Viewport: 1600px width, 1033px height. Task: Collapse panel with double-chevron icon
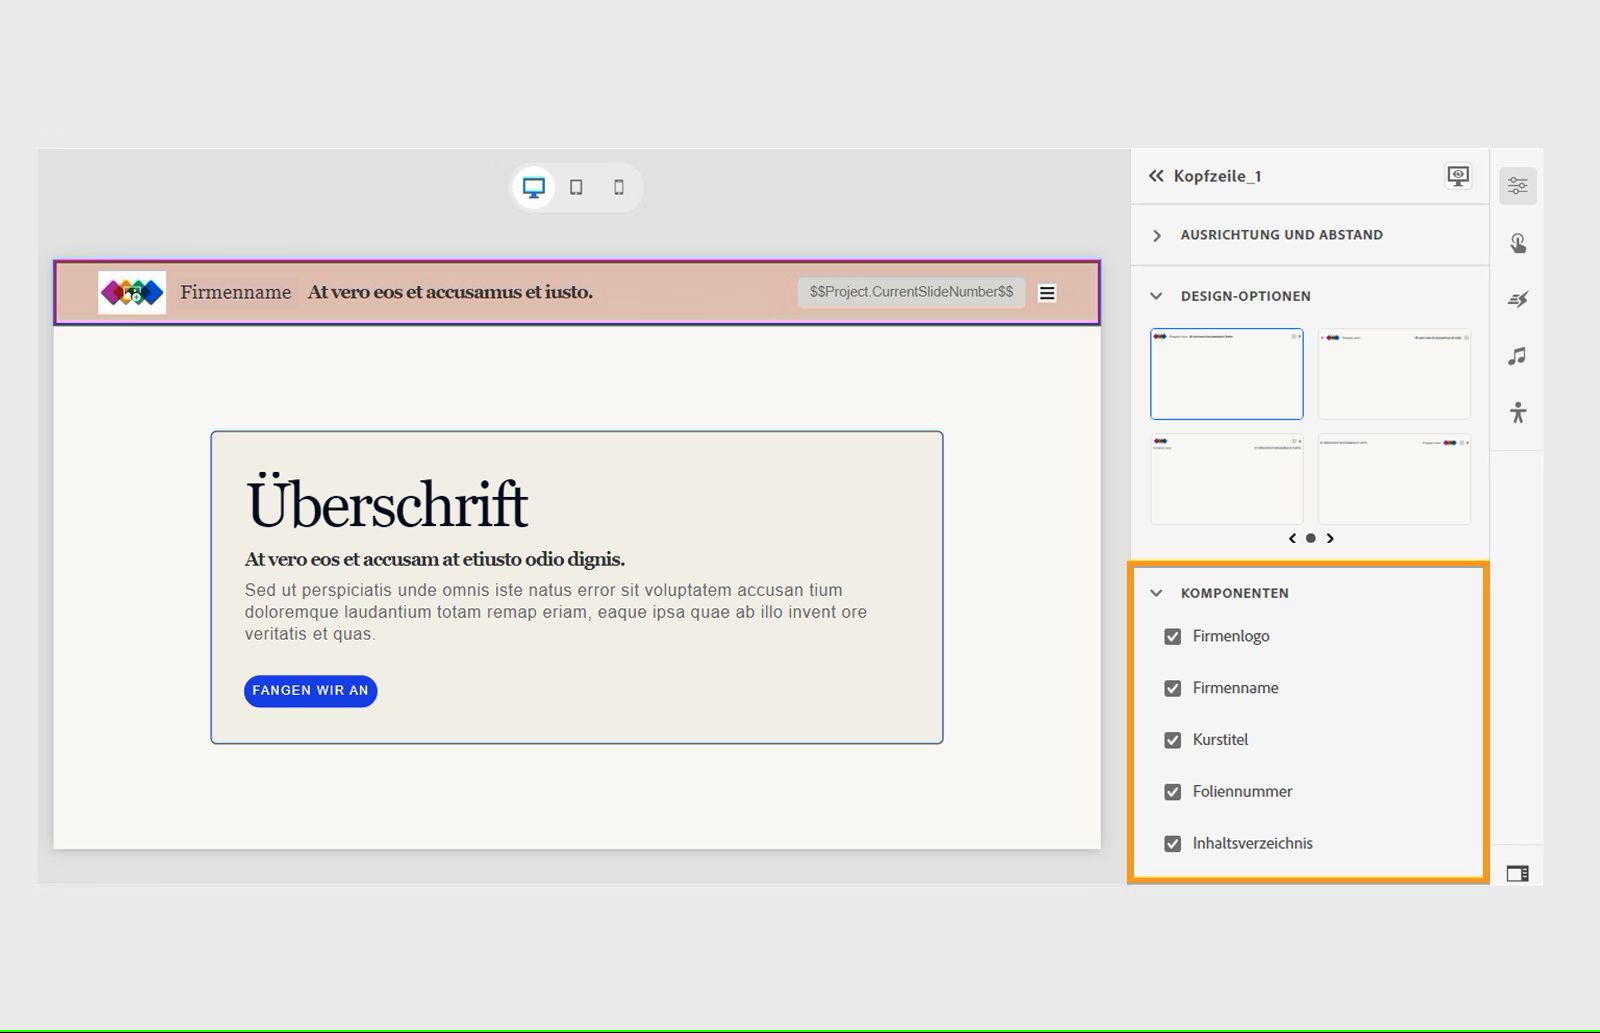(1156, 176)
